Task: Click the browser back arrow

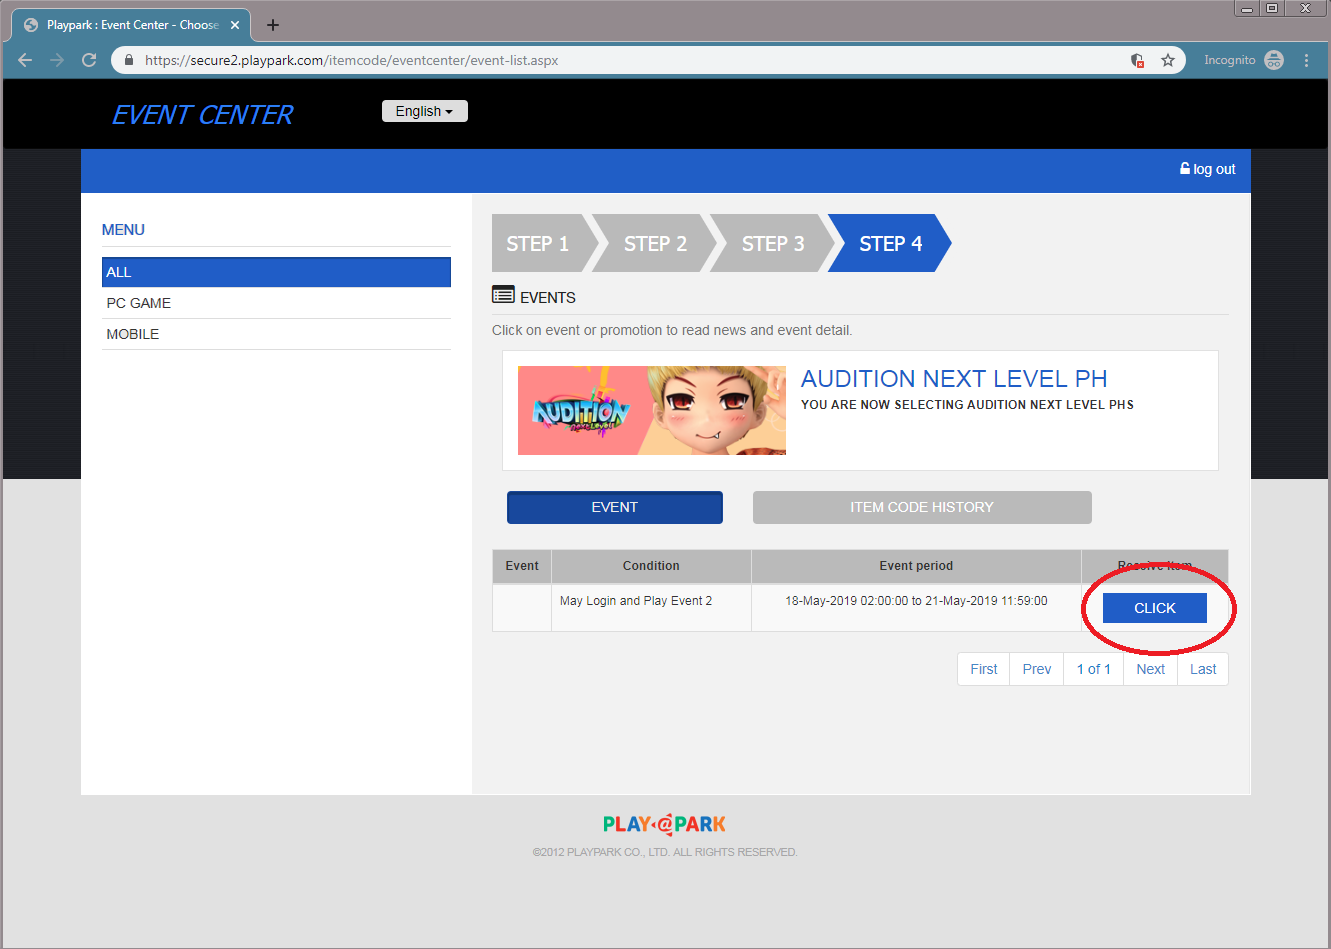Action: tap(25, 60)
